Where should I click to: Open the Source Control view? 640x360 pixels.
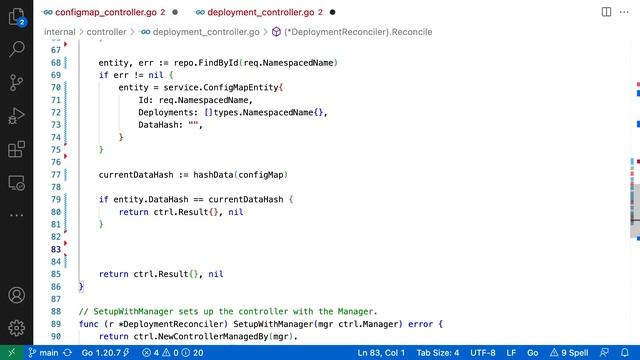pyautogui.click(x=16, y=82)
